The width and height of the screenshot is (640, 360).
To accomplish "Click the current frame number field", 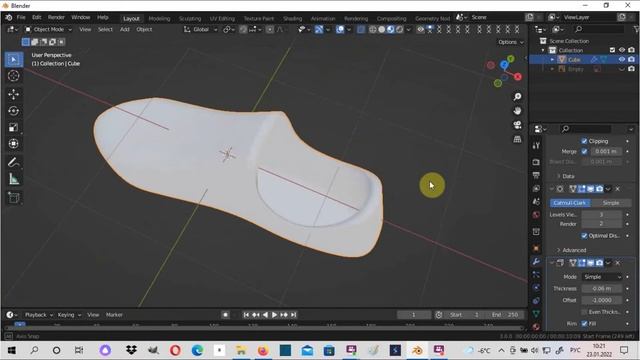I will pos(413,315).
